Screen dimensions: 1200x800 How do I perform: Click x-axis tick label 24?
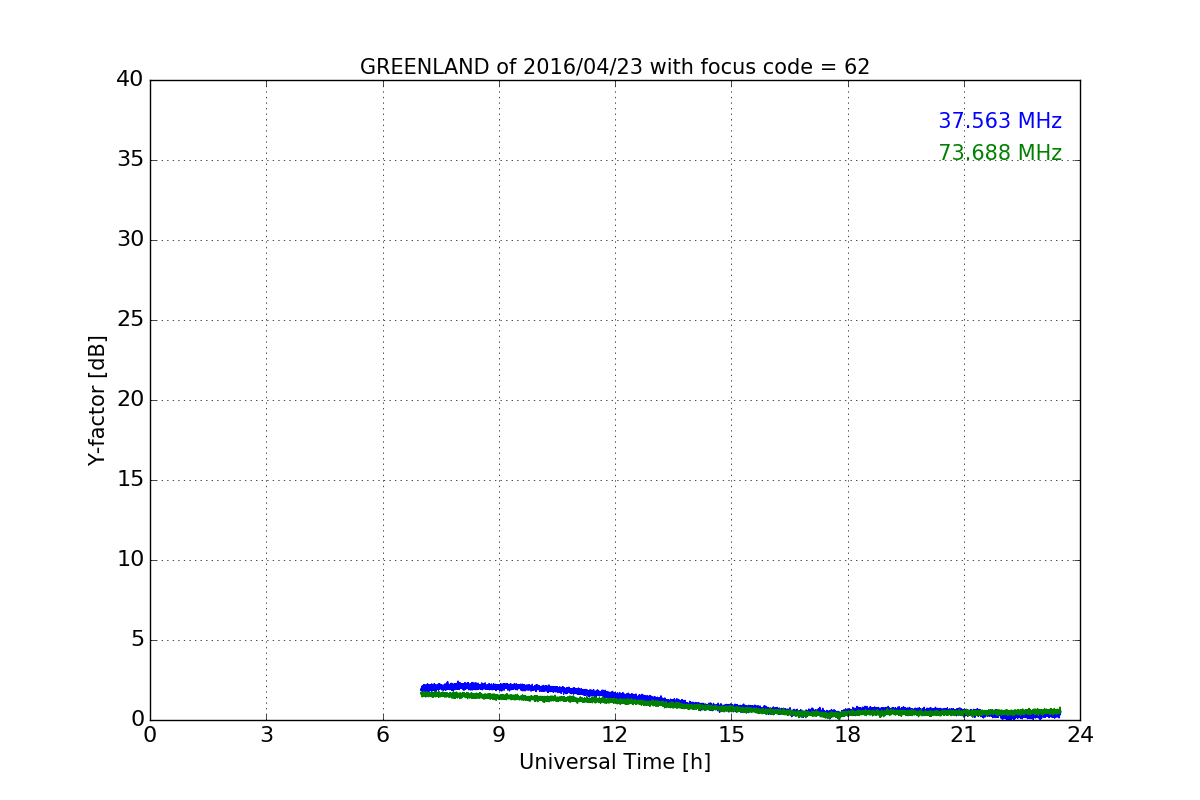pyautogui.click(x=1080, y=735)
